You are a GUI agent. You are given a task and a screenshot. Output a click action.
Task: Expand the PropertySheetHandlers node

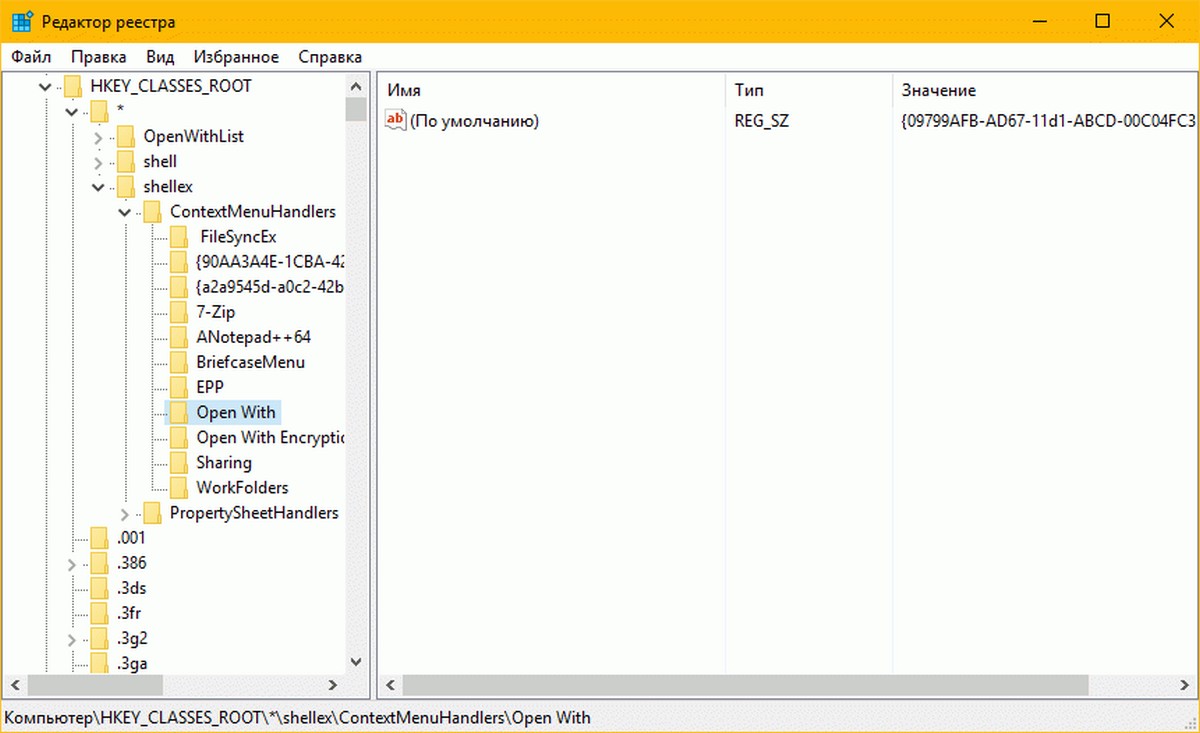tap(125, 514)
